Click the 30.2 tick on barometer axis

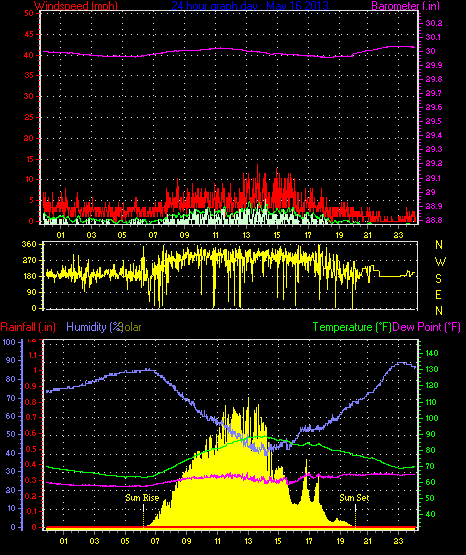tap(434, 23)
